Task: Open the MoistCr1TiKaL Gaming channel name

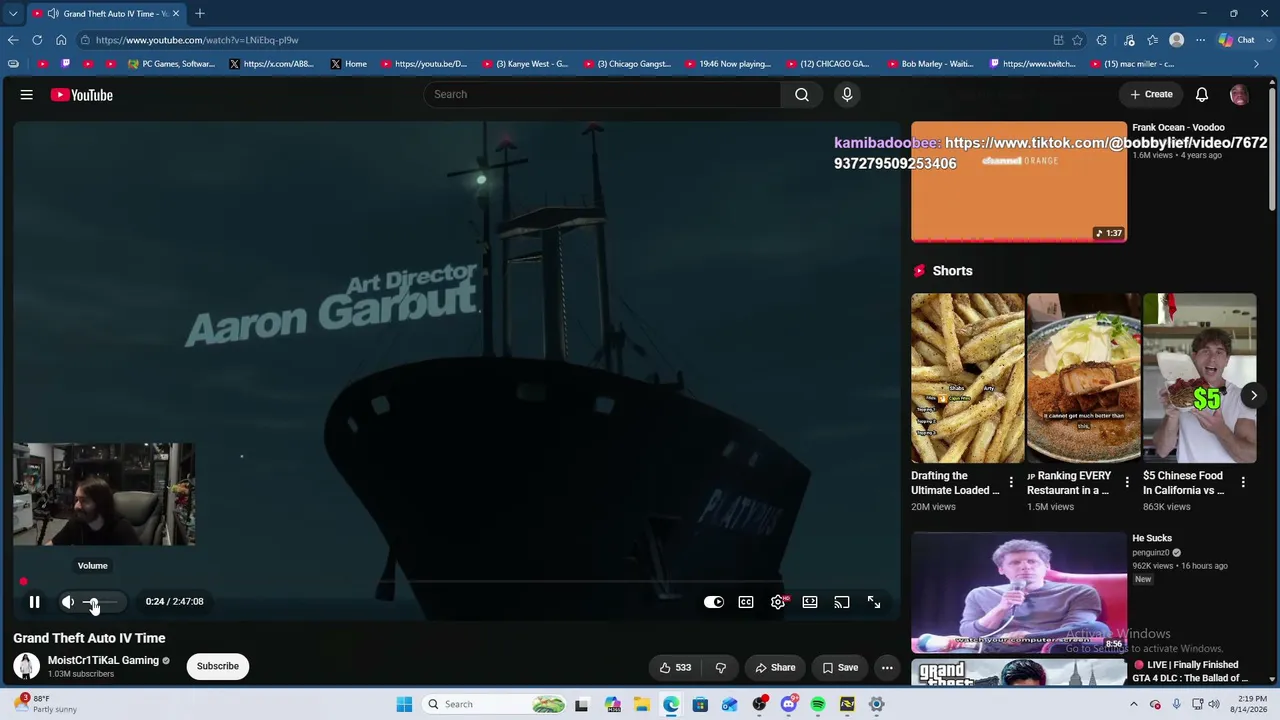Action: pyautogui.click(x=103, y=660)
